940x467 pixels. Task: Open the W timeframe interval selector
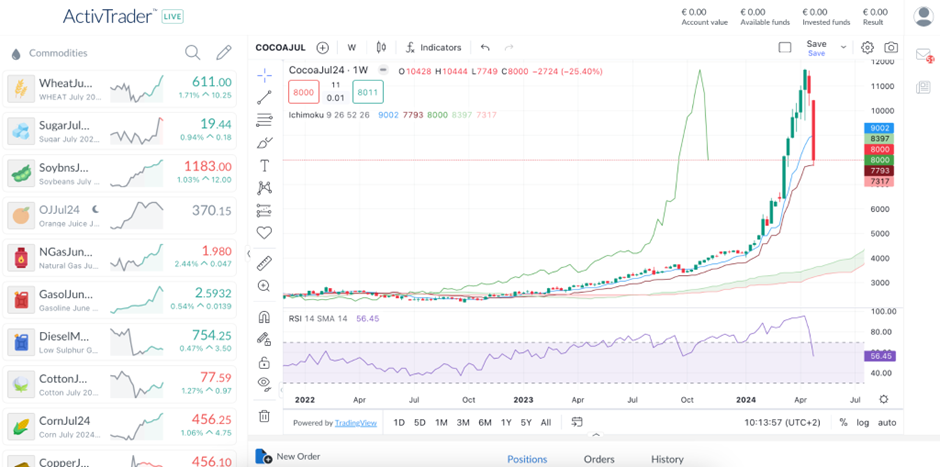[352, 47]
